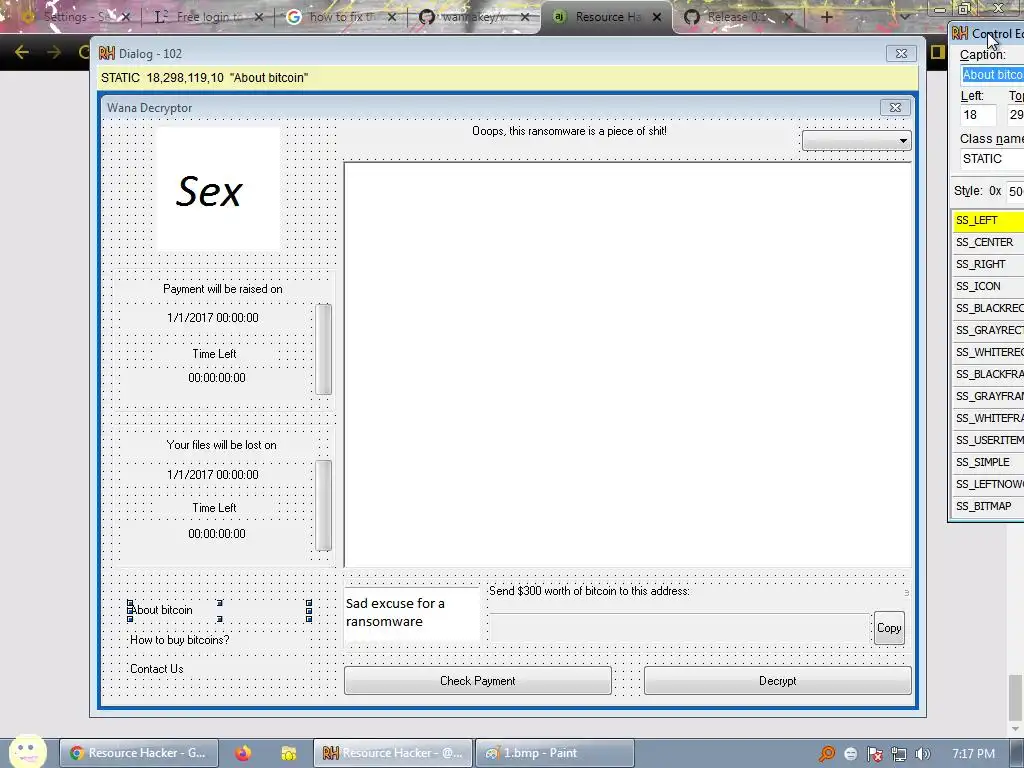Select 'Your files will be lost on' label
The width and height of the screenshot is (1024, 768).
(221, 445)
